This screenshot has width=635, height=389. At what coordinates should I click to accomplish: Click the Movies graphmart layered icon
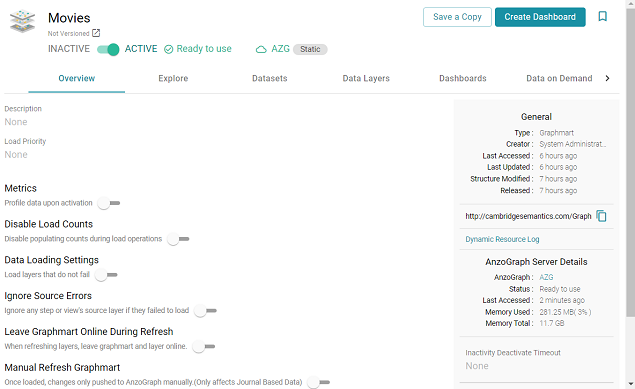(x=22, y=21)
